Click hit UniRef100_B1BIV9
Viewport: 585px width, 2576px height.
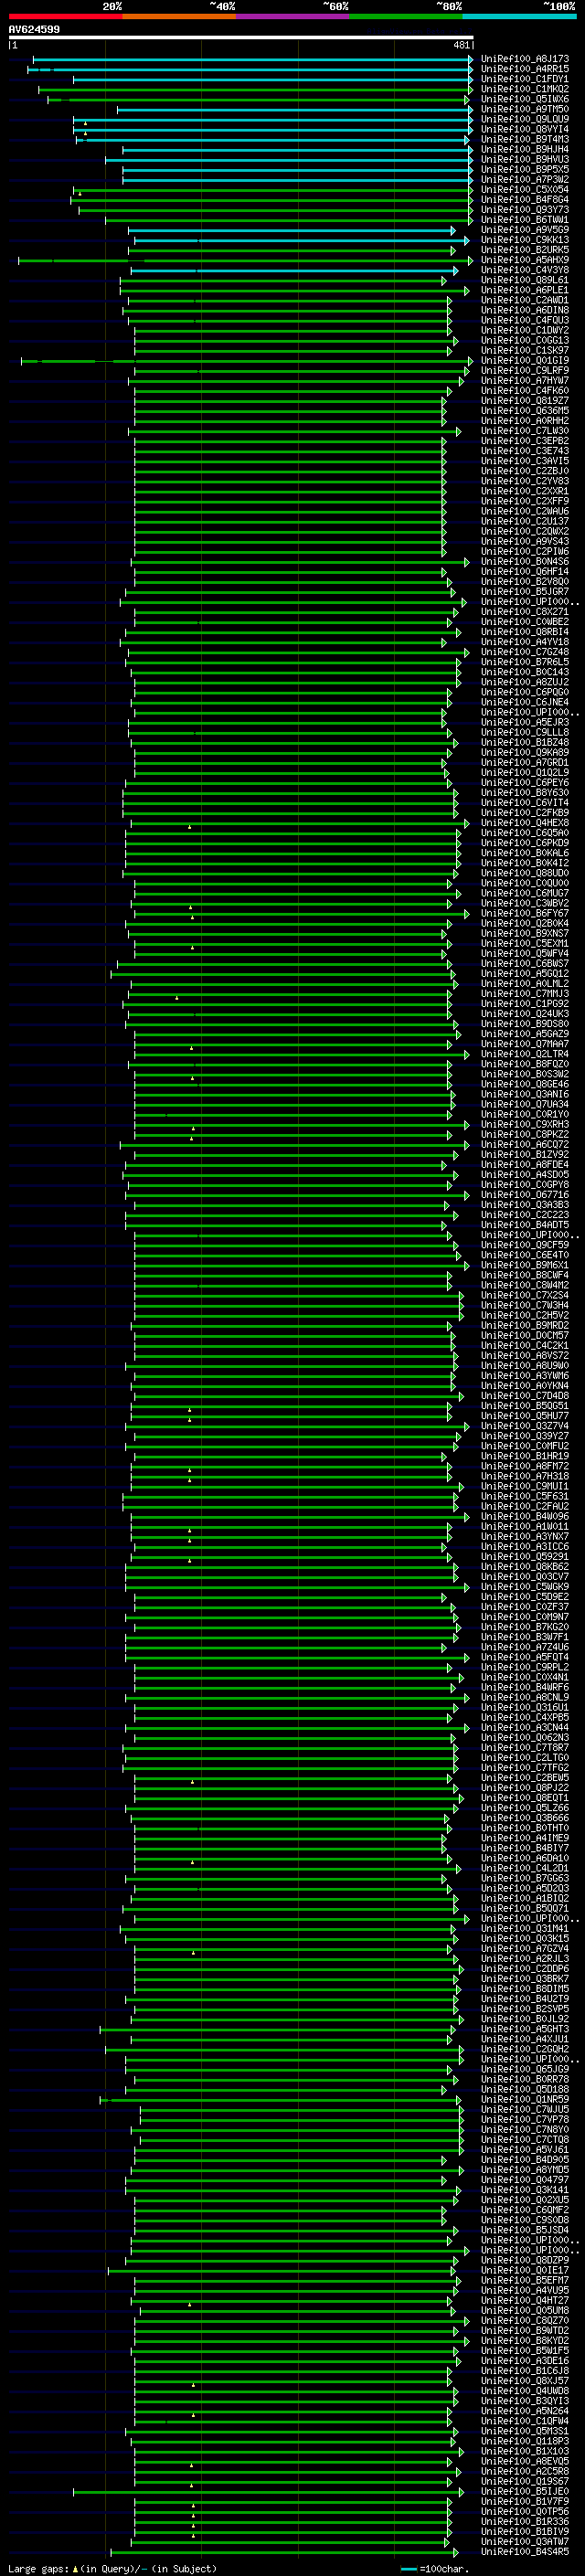525,2531
